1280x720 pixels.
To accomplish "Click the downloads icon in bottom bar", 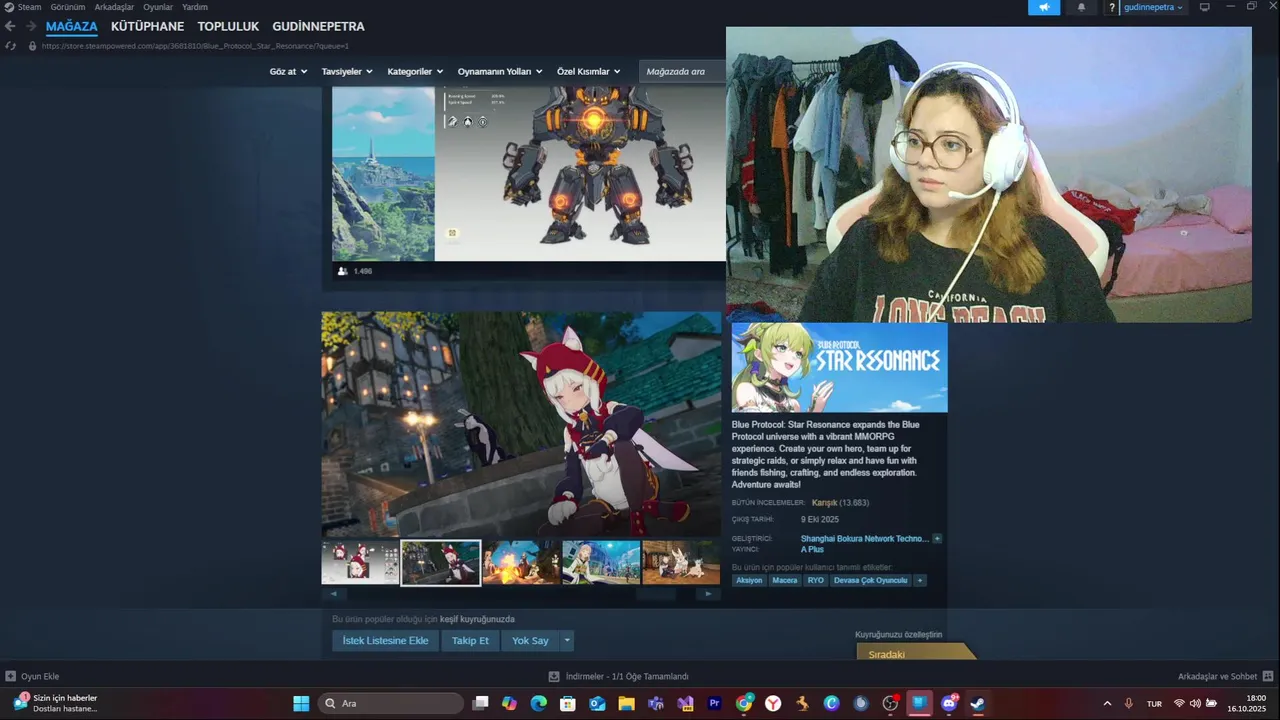I will [x=554, y=676].
